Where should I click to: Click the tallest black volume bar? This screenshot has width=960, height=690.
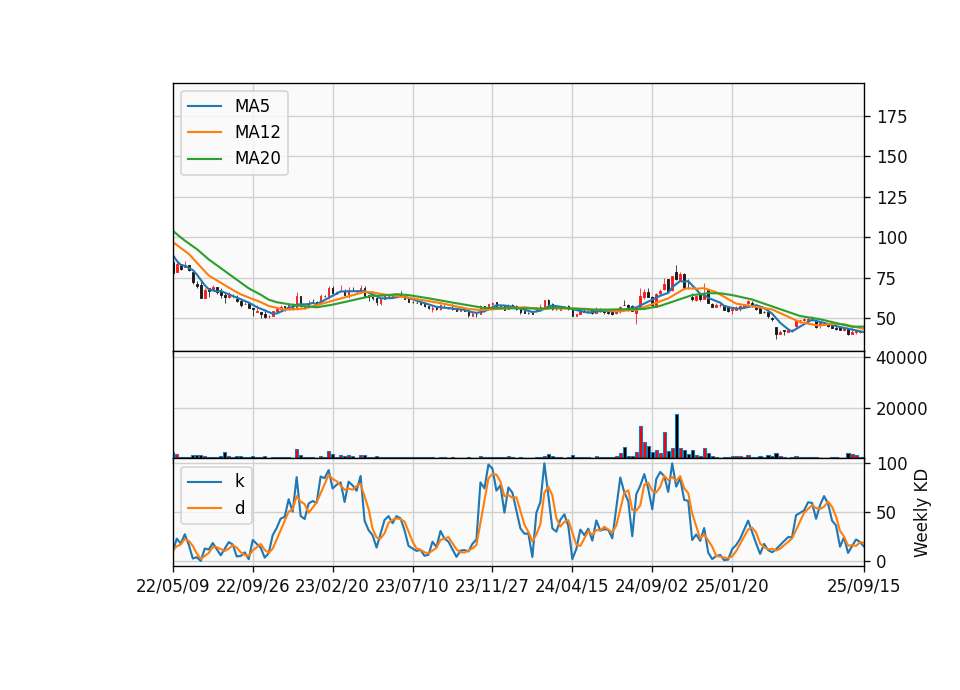[x=677, y=436]
